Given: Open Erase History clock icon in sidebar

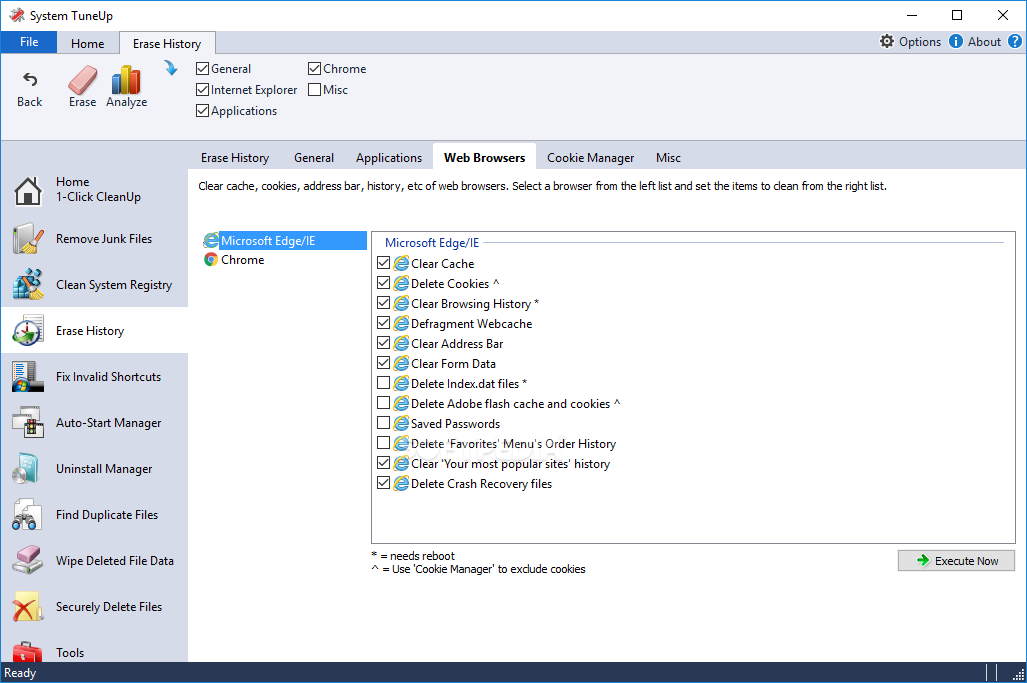Looking at the screenshot, I should (x=28, y=330).
